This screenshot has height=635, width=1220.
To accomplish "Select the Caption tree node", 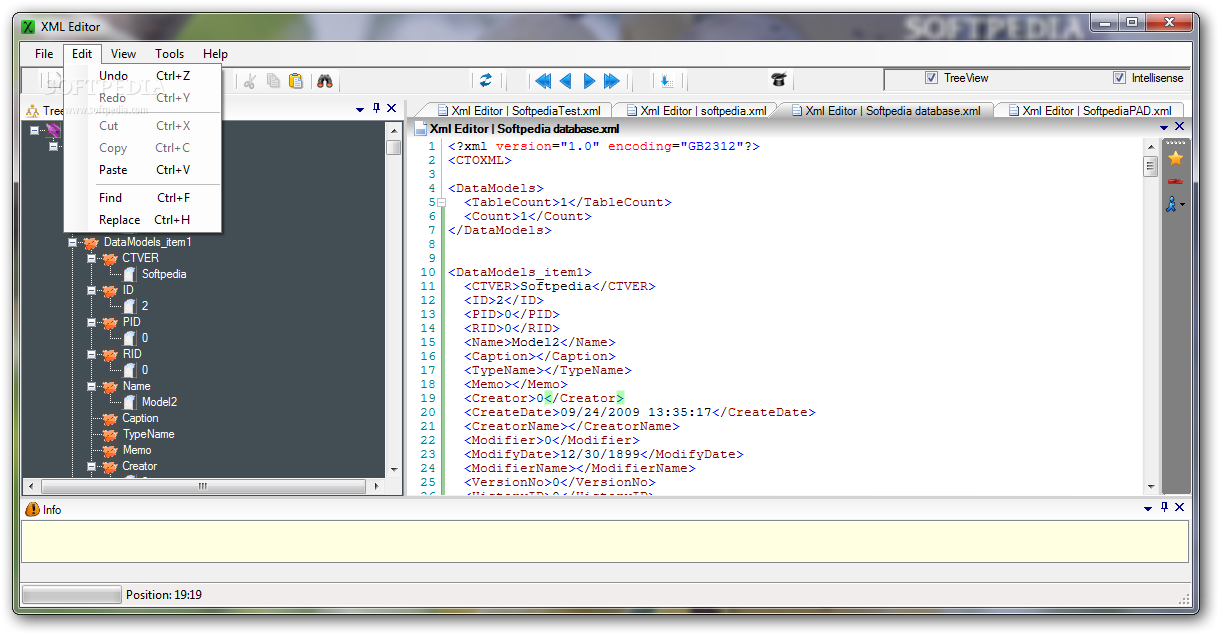I will tap(140, 418).
